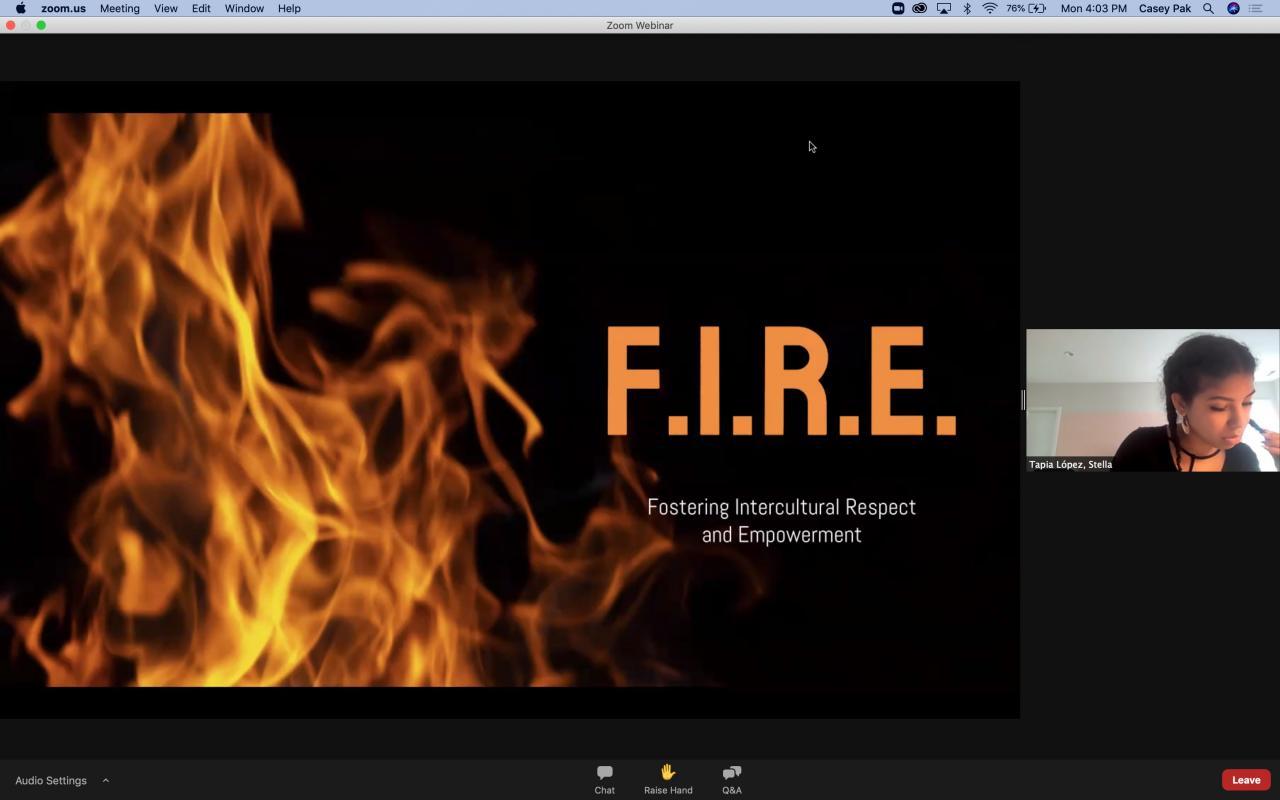Show battery status at 76%
The width and height of the screenshot is (1280, 800).
(x=1026, y=8)
